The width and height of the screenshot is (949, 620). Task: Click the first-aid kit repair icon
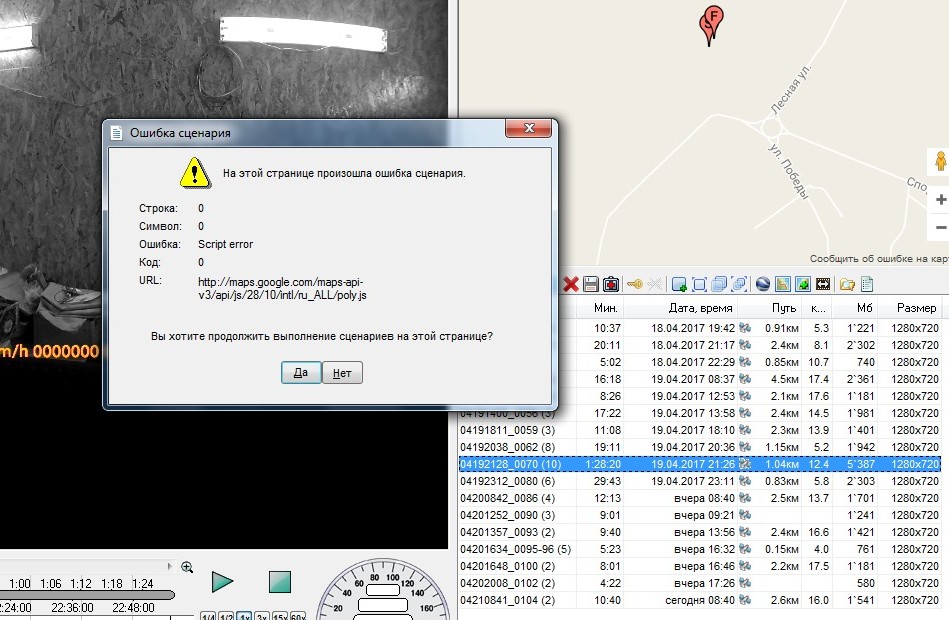[x=610, y=285]
